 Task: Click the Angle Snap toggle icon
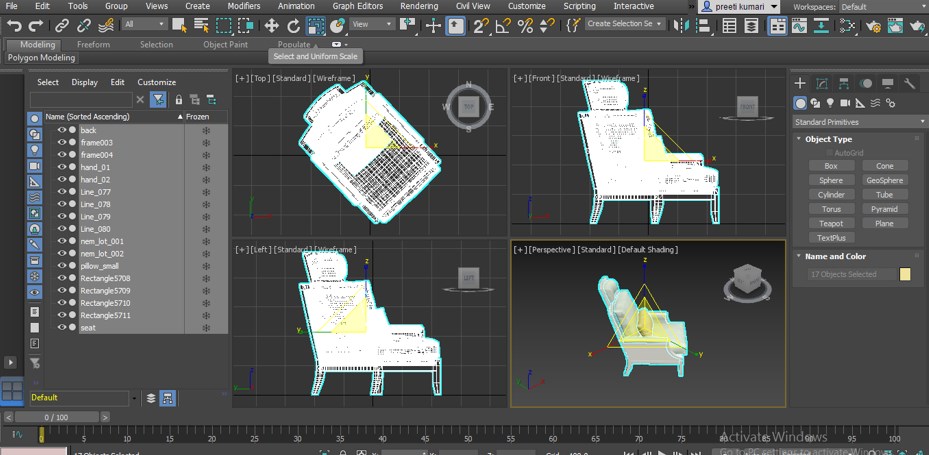pyautogui.click(x=503, y=25)
